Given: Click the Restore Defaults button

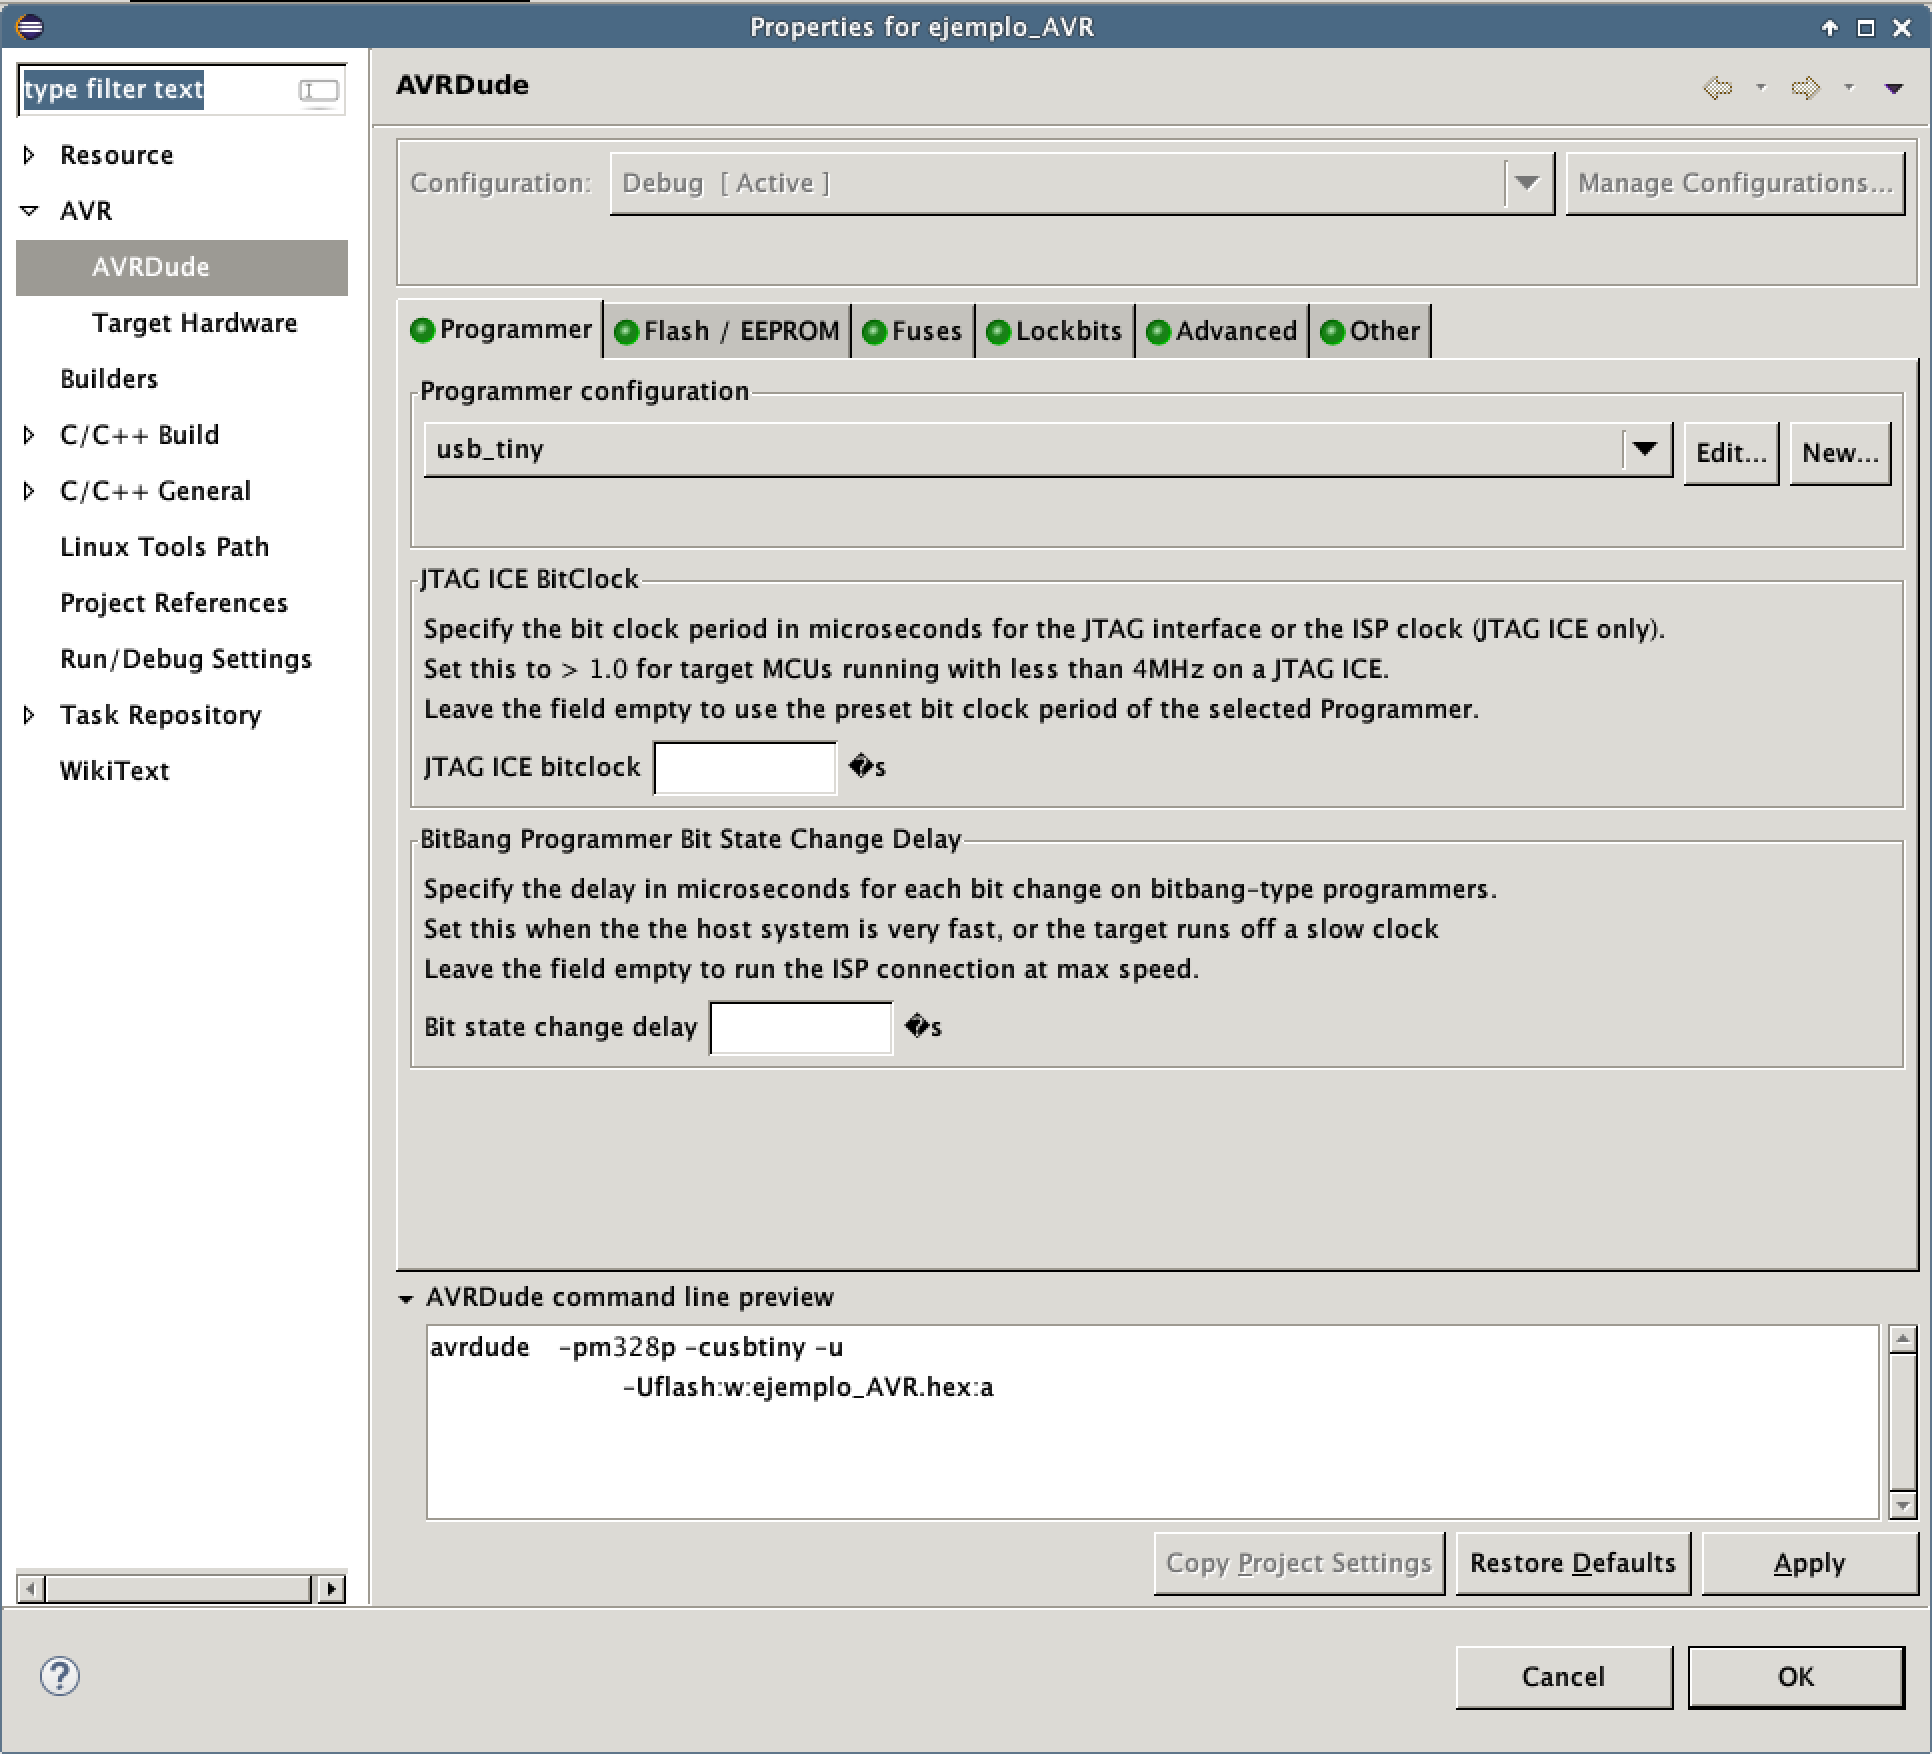Looking at the screenshot, I should pos(1572,1564).
